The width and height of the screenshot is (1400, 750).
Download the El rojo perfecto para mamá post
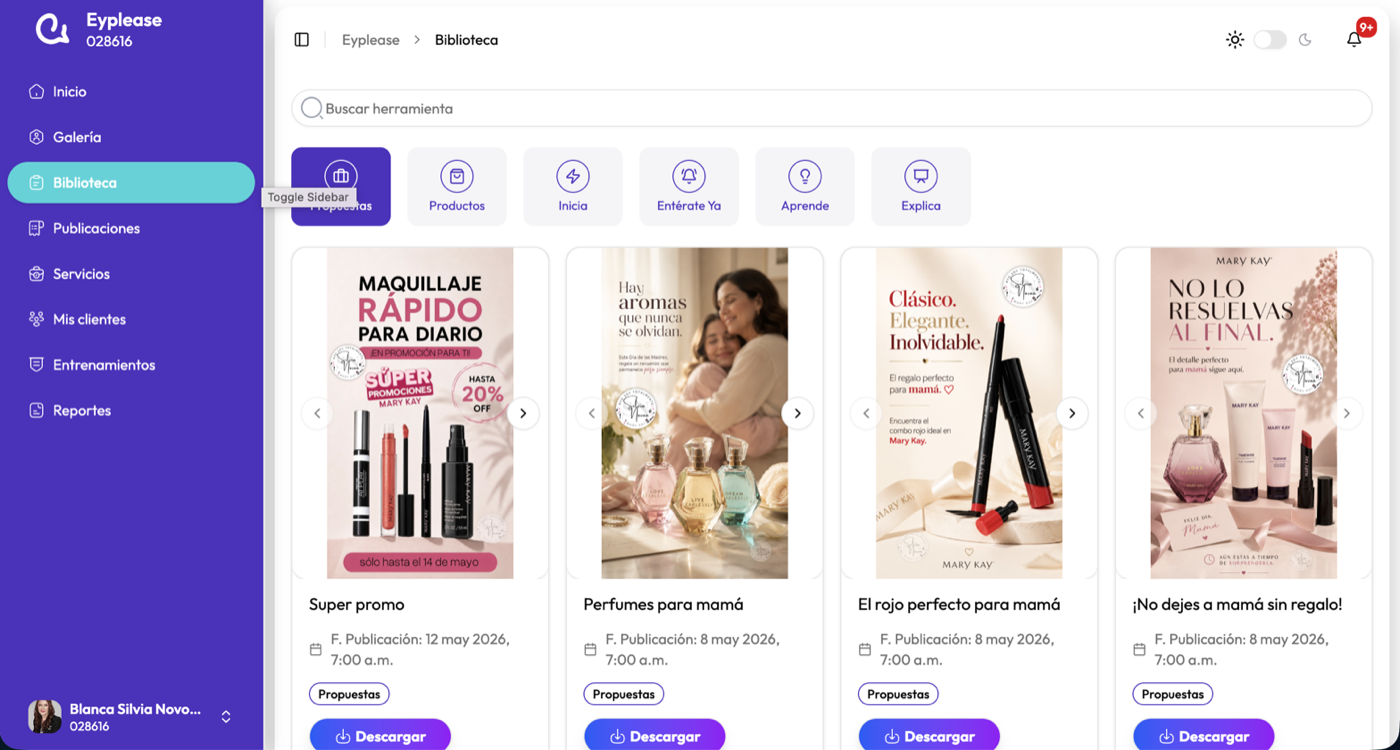(929, 736)
